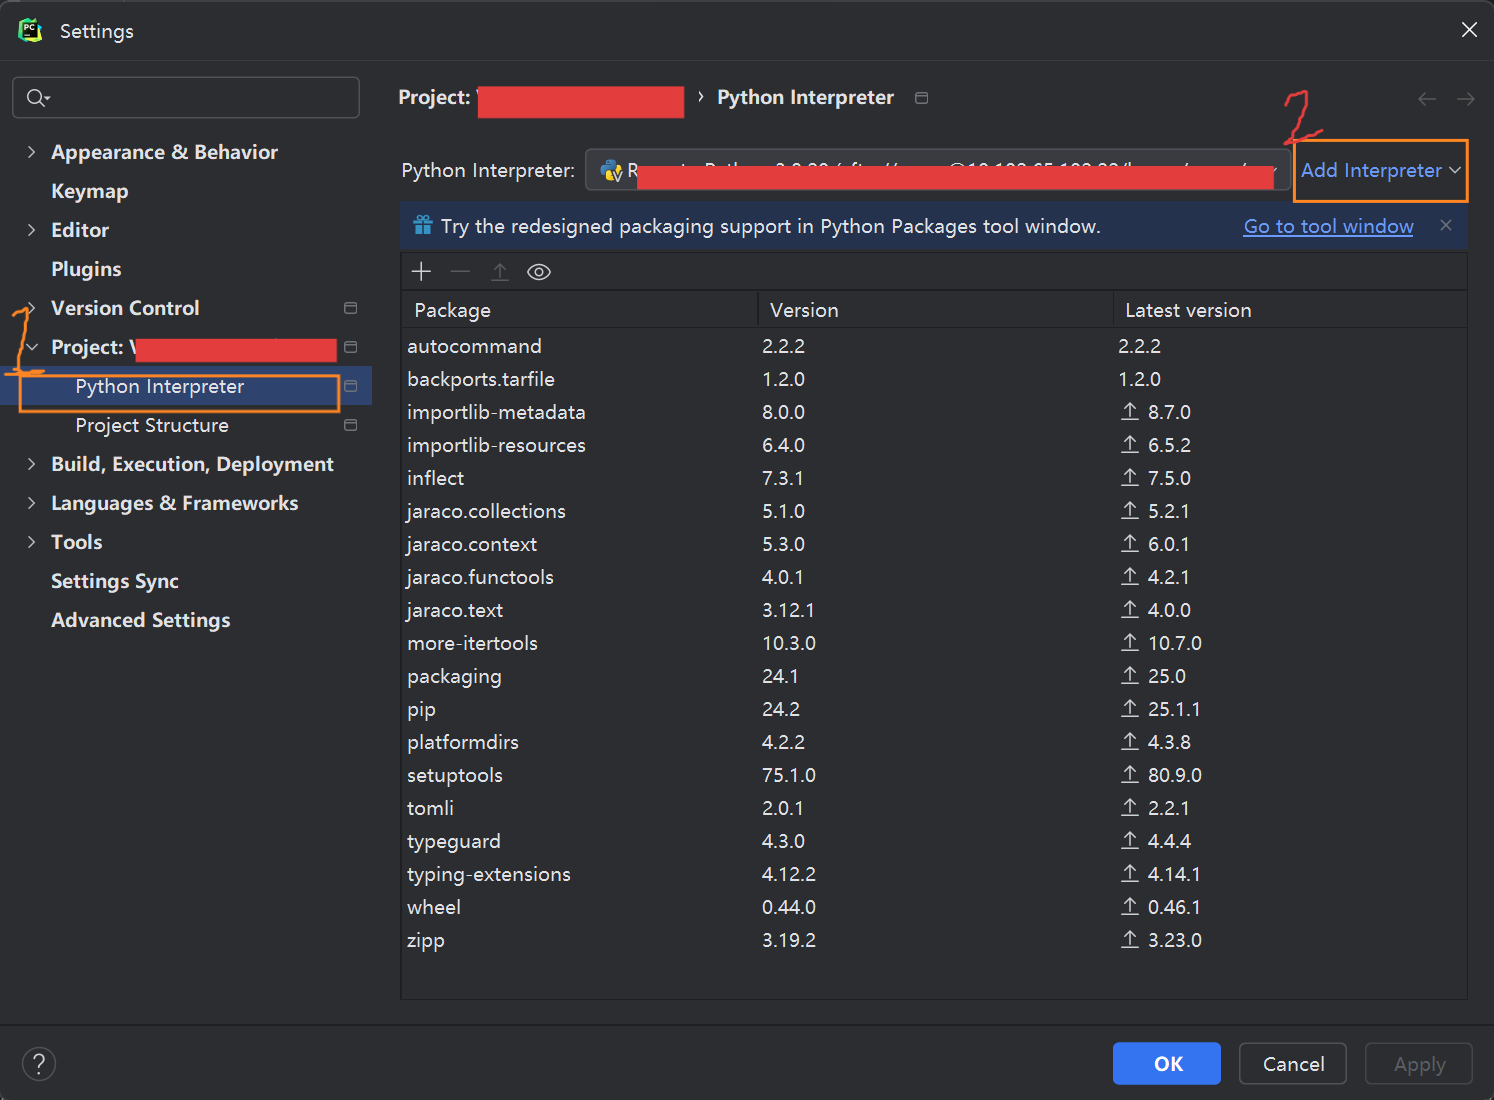The width and height of the screenshot is (1494, 1100).
Task: Select the jaraco.text package row
Action: point(934,610)
